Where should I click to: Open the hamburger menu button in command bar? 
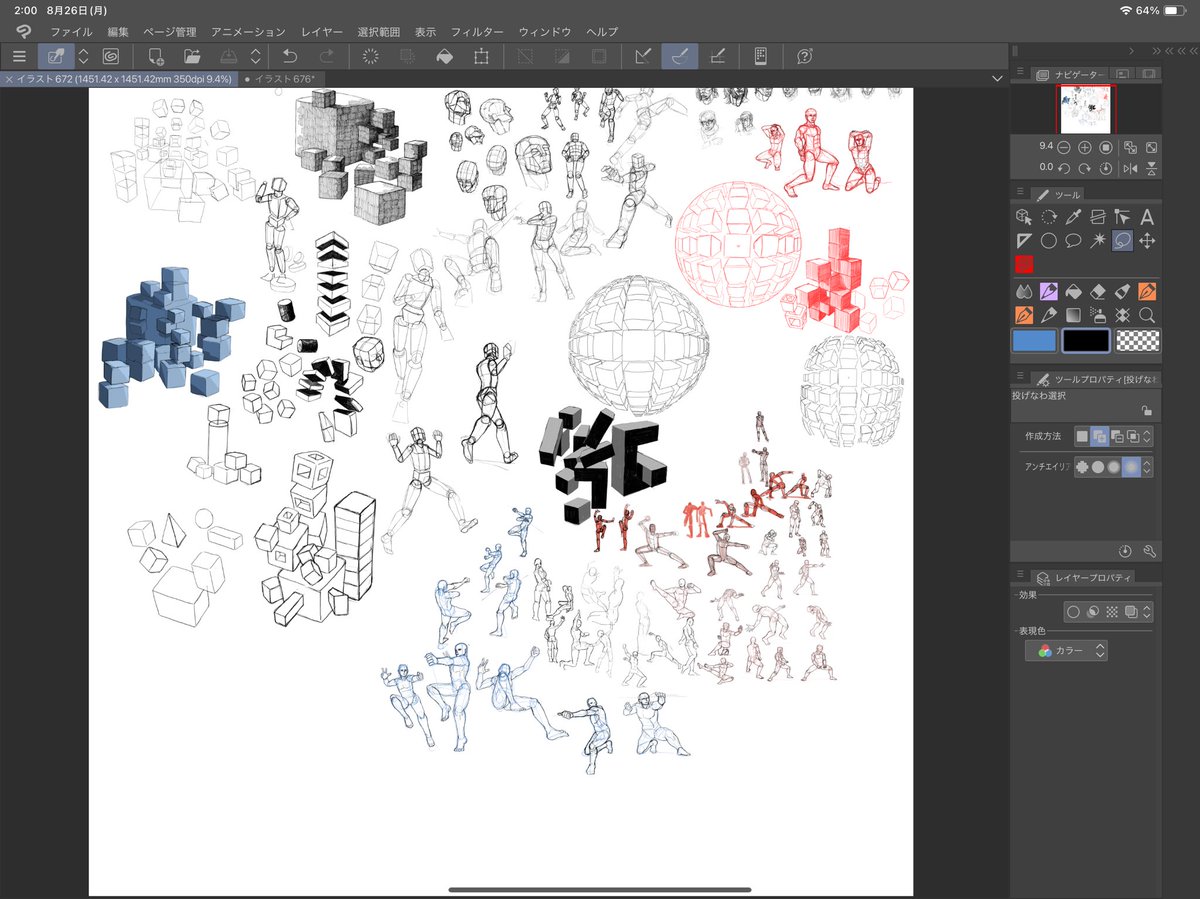tap(19, 57)
